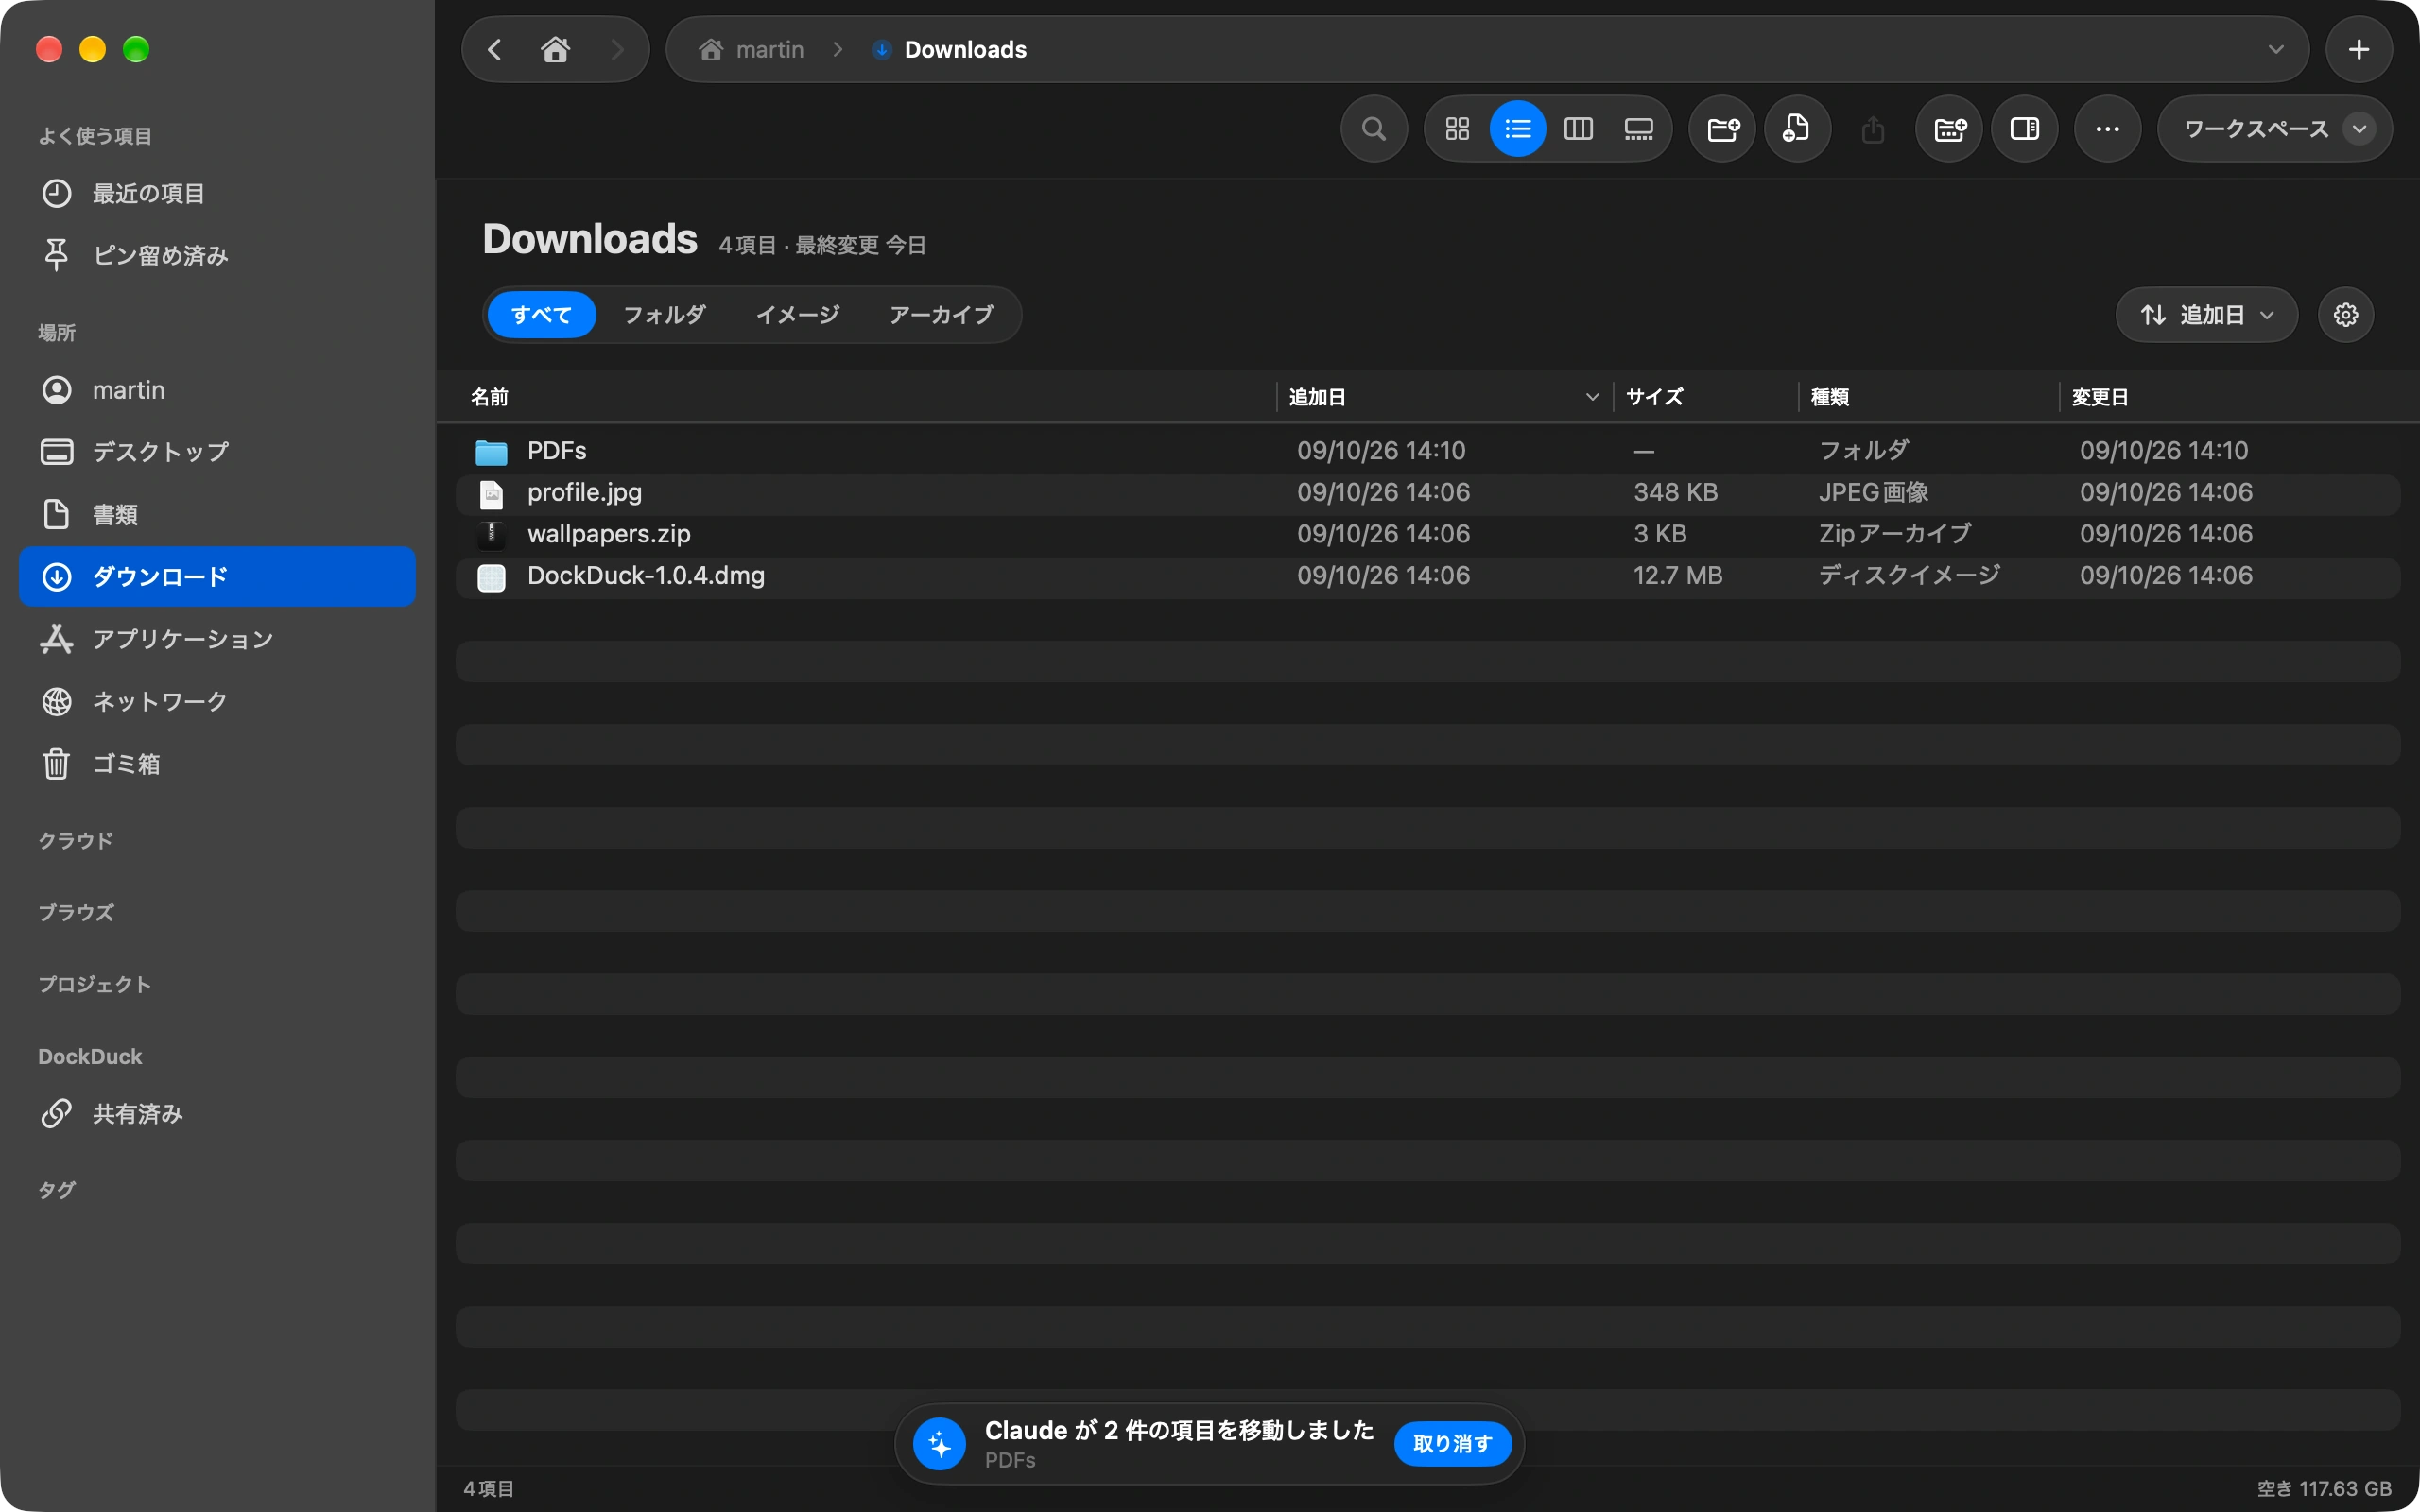Viewport: 2420px width, 1512px height.
Task: Create a new folder with toolbar icon
Action: click(1723, 129)
